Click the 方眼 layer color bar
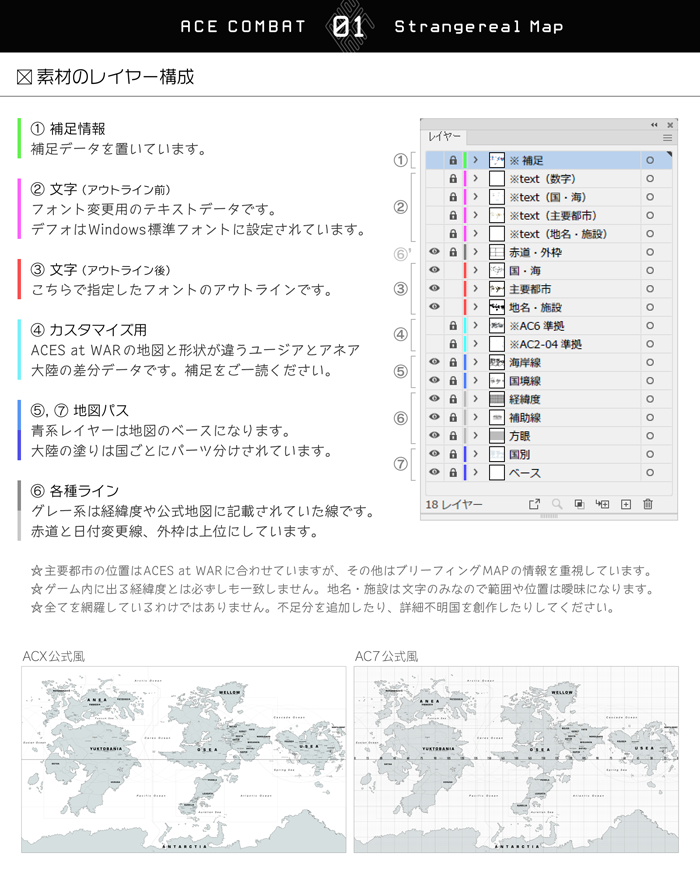This screenshot has width=700, height=875. (x=465, y=435)
